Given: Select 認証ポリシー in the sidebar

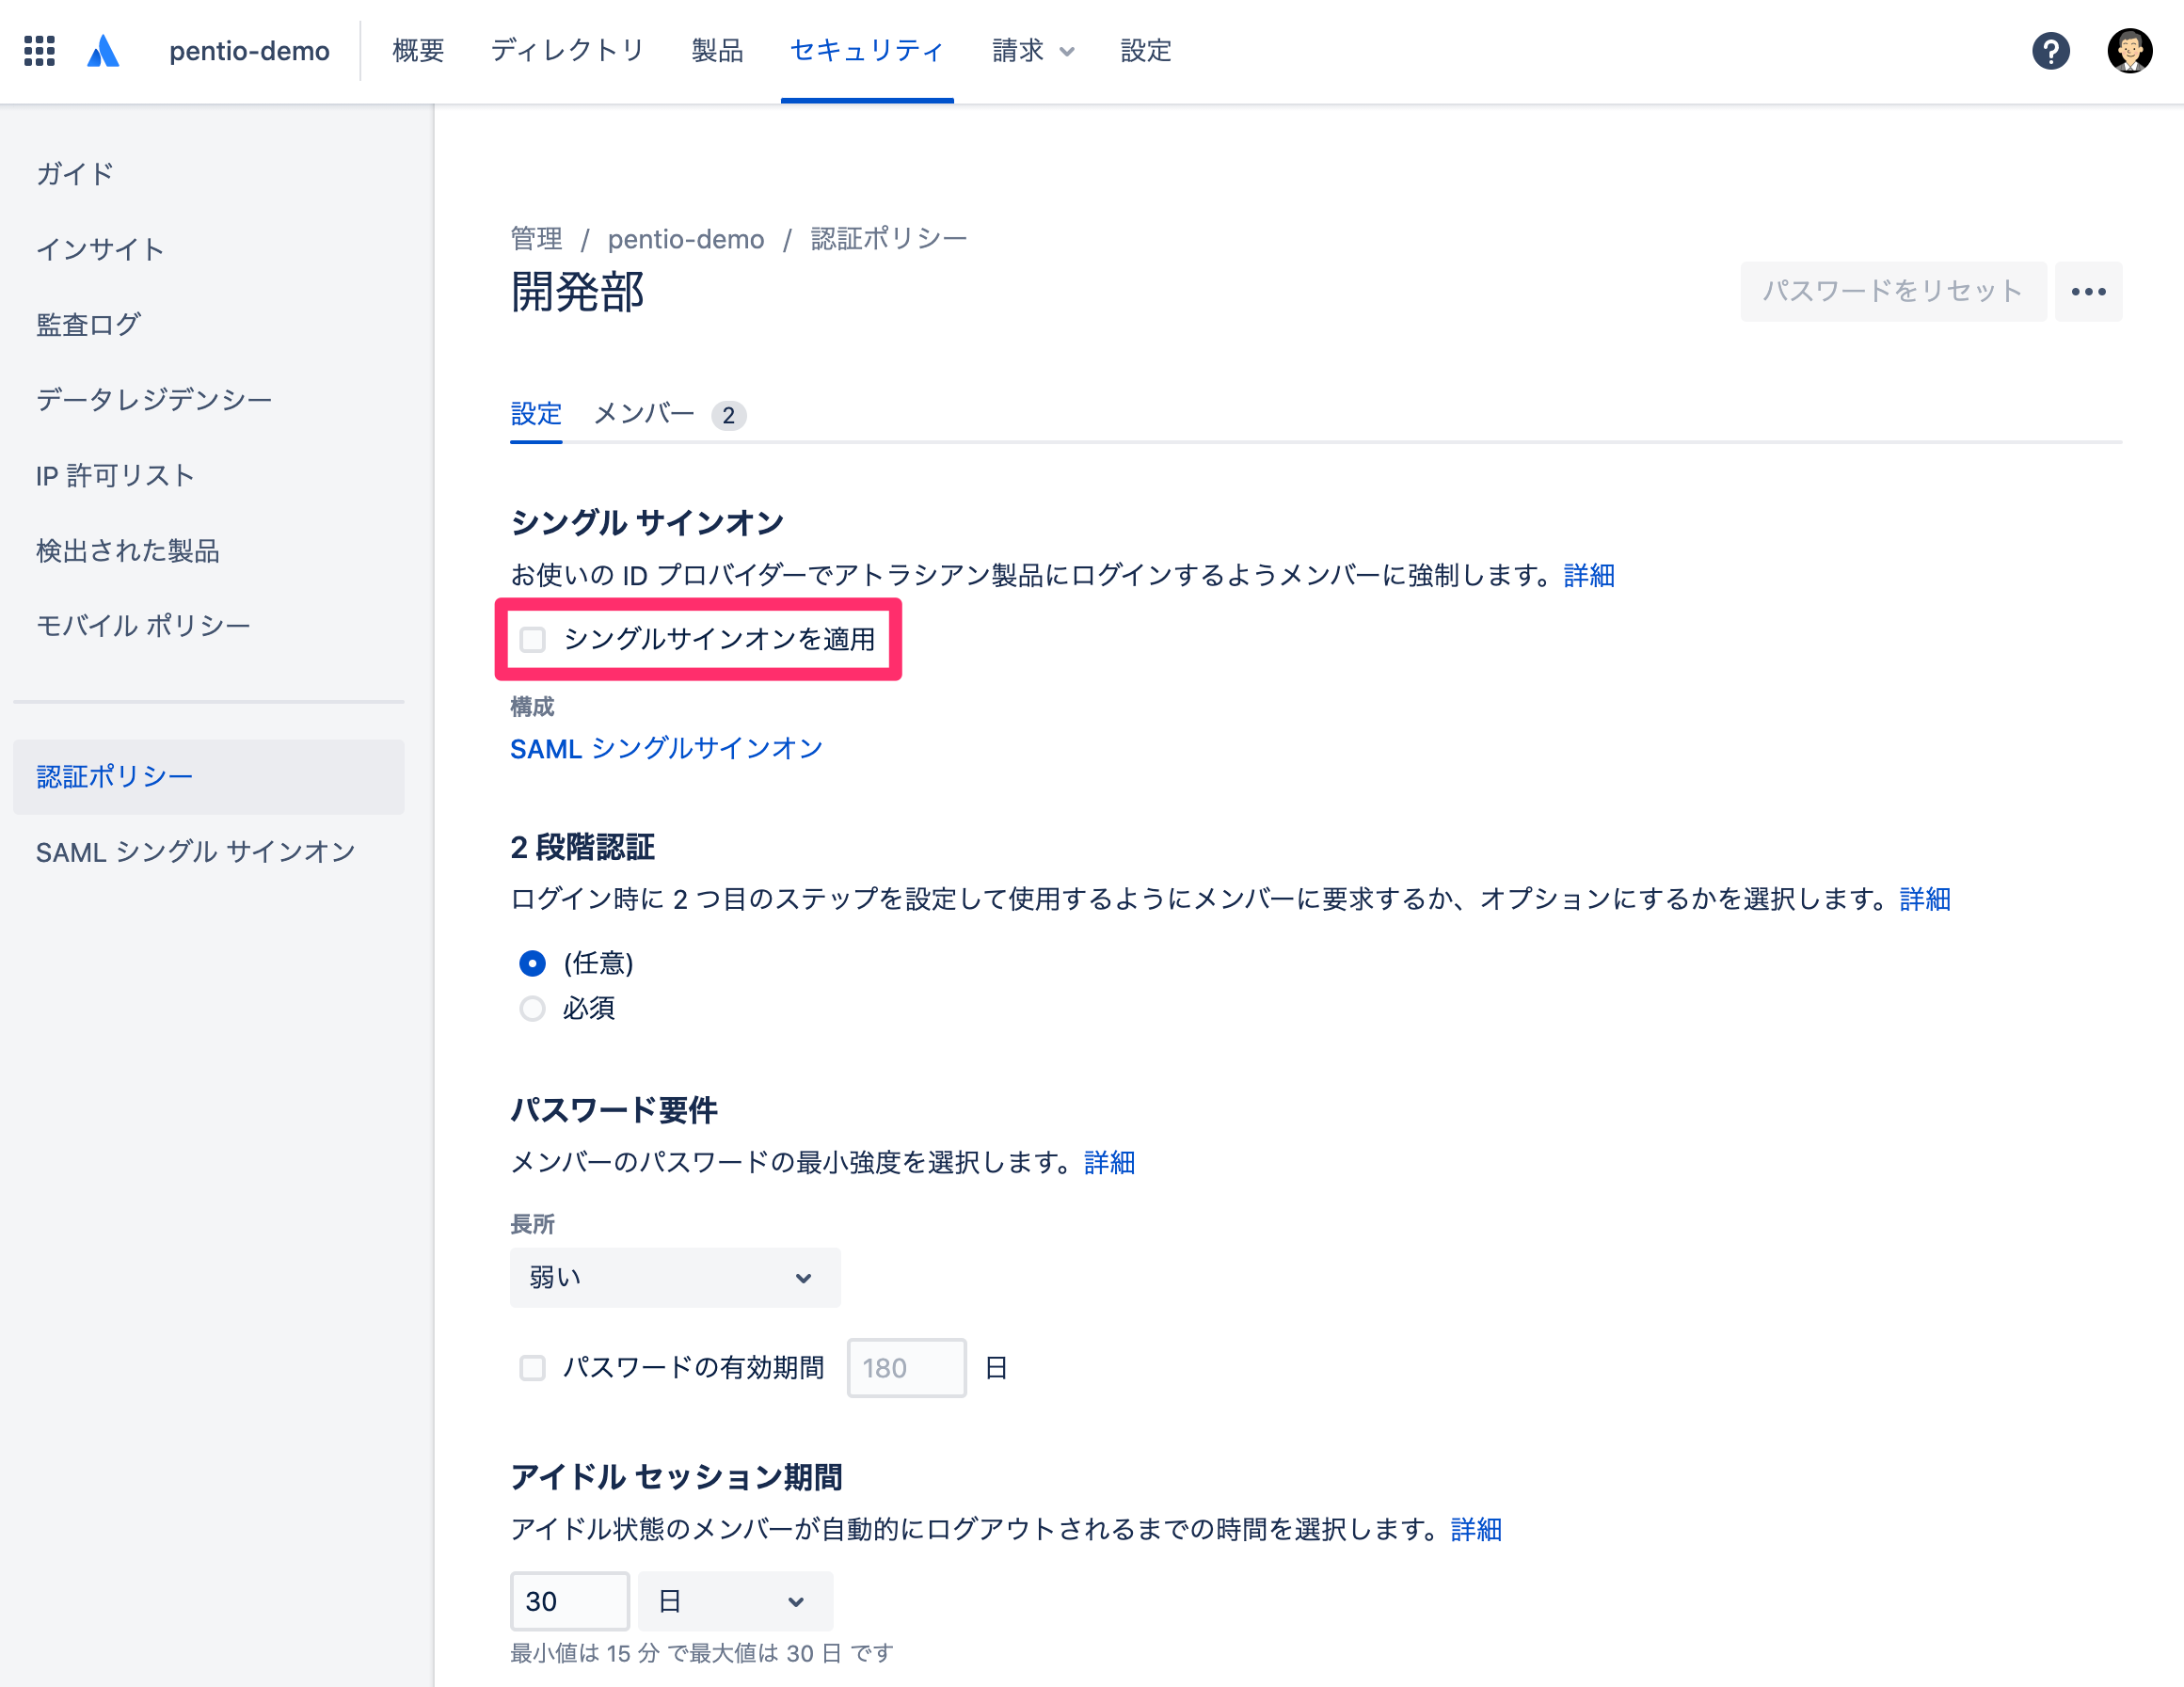Looking at the screenshot, I should (209, 777).
